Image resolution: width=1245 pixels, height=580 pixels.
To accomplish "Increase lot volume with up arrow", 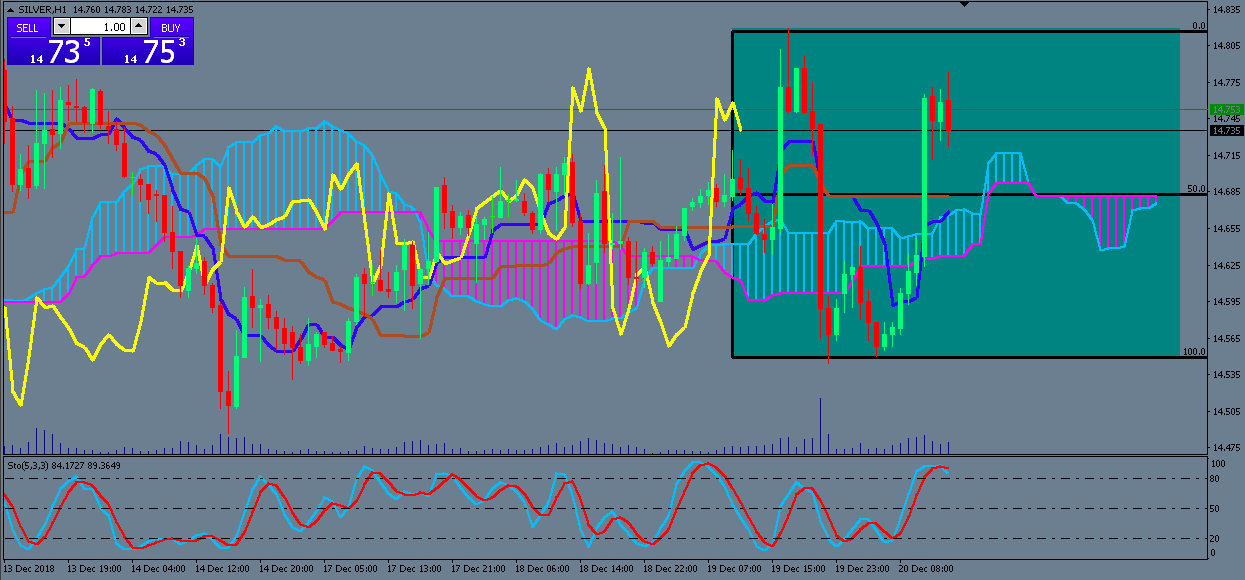I will click(138, 28).
